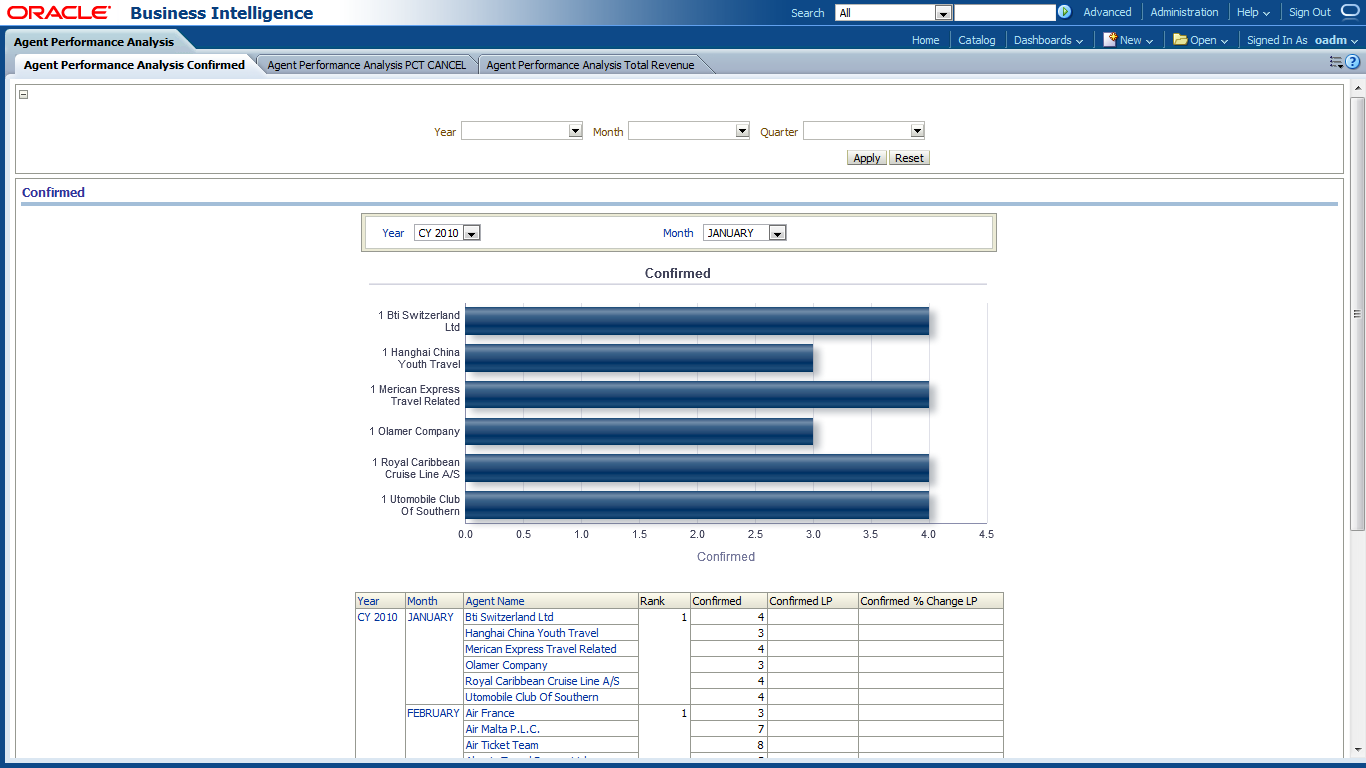1366x768 pixels.
Task: Click the Oracle oval logo icon
Action: pos(1350,12)
